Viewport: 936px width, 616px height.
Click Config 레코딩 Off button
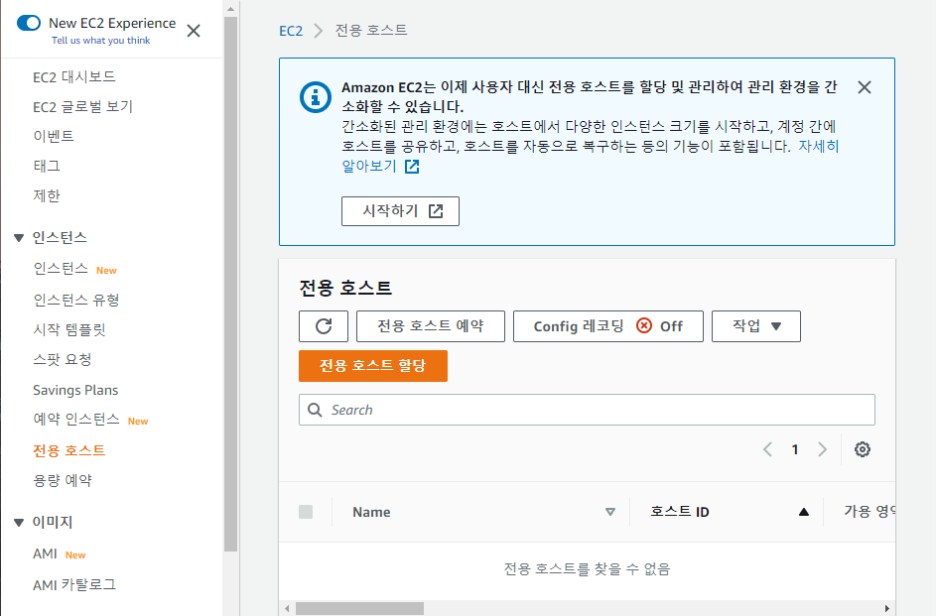(x=608, y=326)
